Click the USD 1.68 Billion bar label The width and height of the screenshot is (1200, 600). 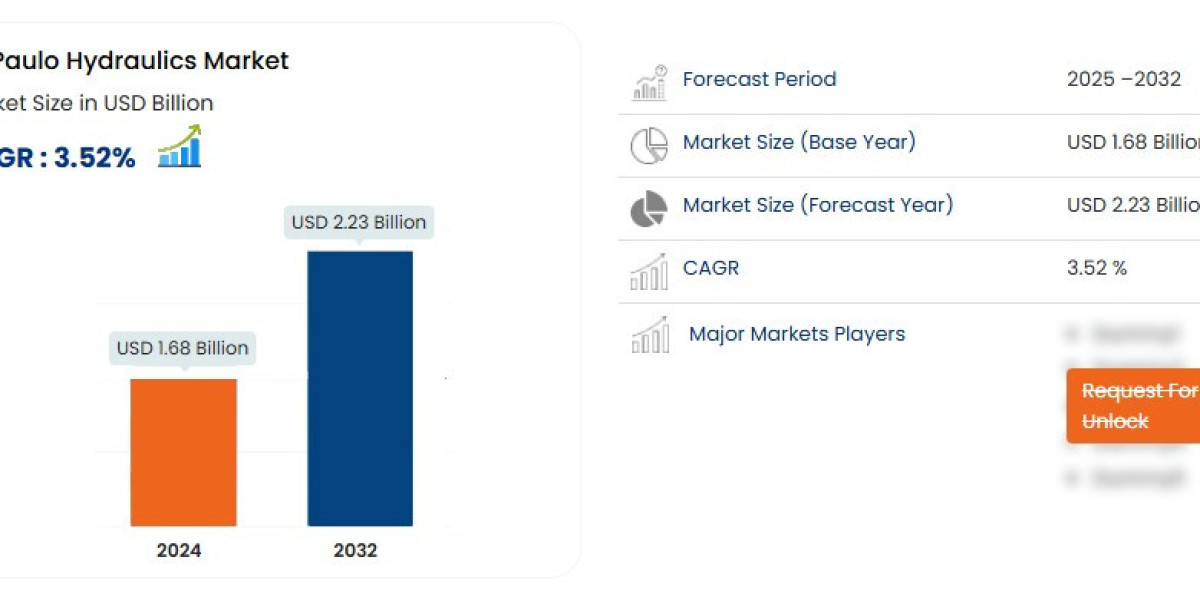click(x=182, y=348)
